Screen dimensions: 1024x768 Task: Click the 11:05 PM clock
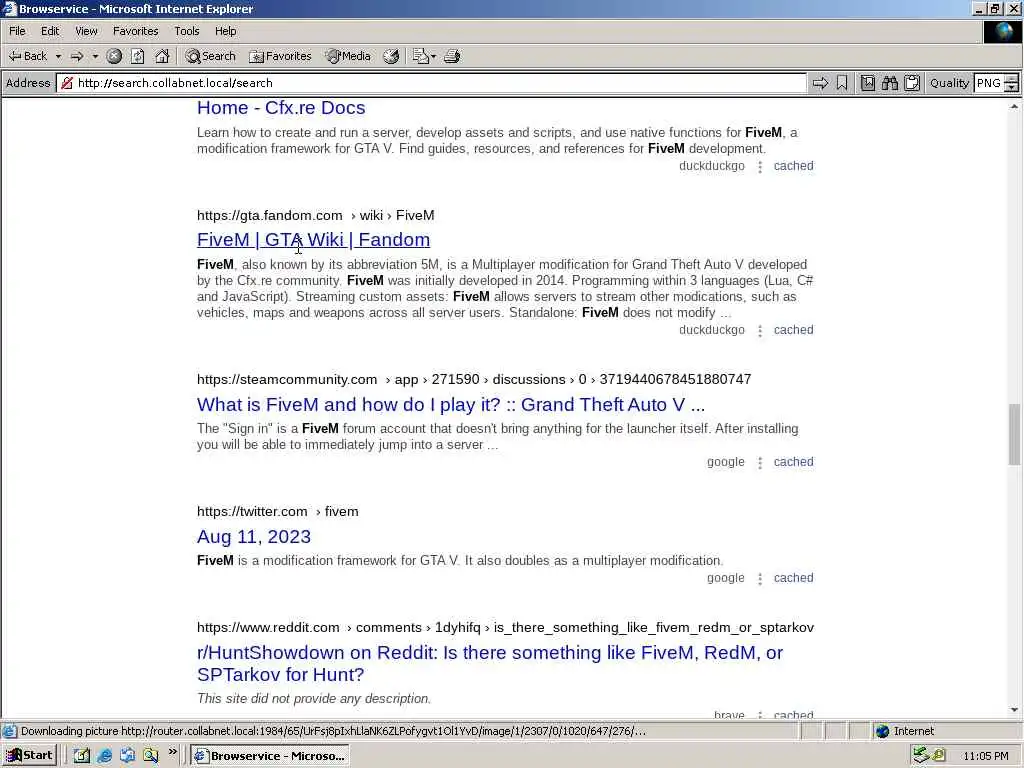pyautogui.click(x=985, y=756)
